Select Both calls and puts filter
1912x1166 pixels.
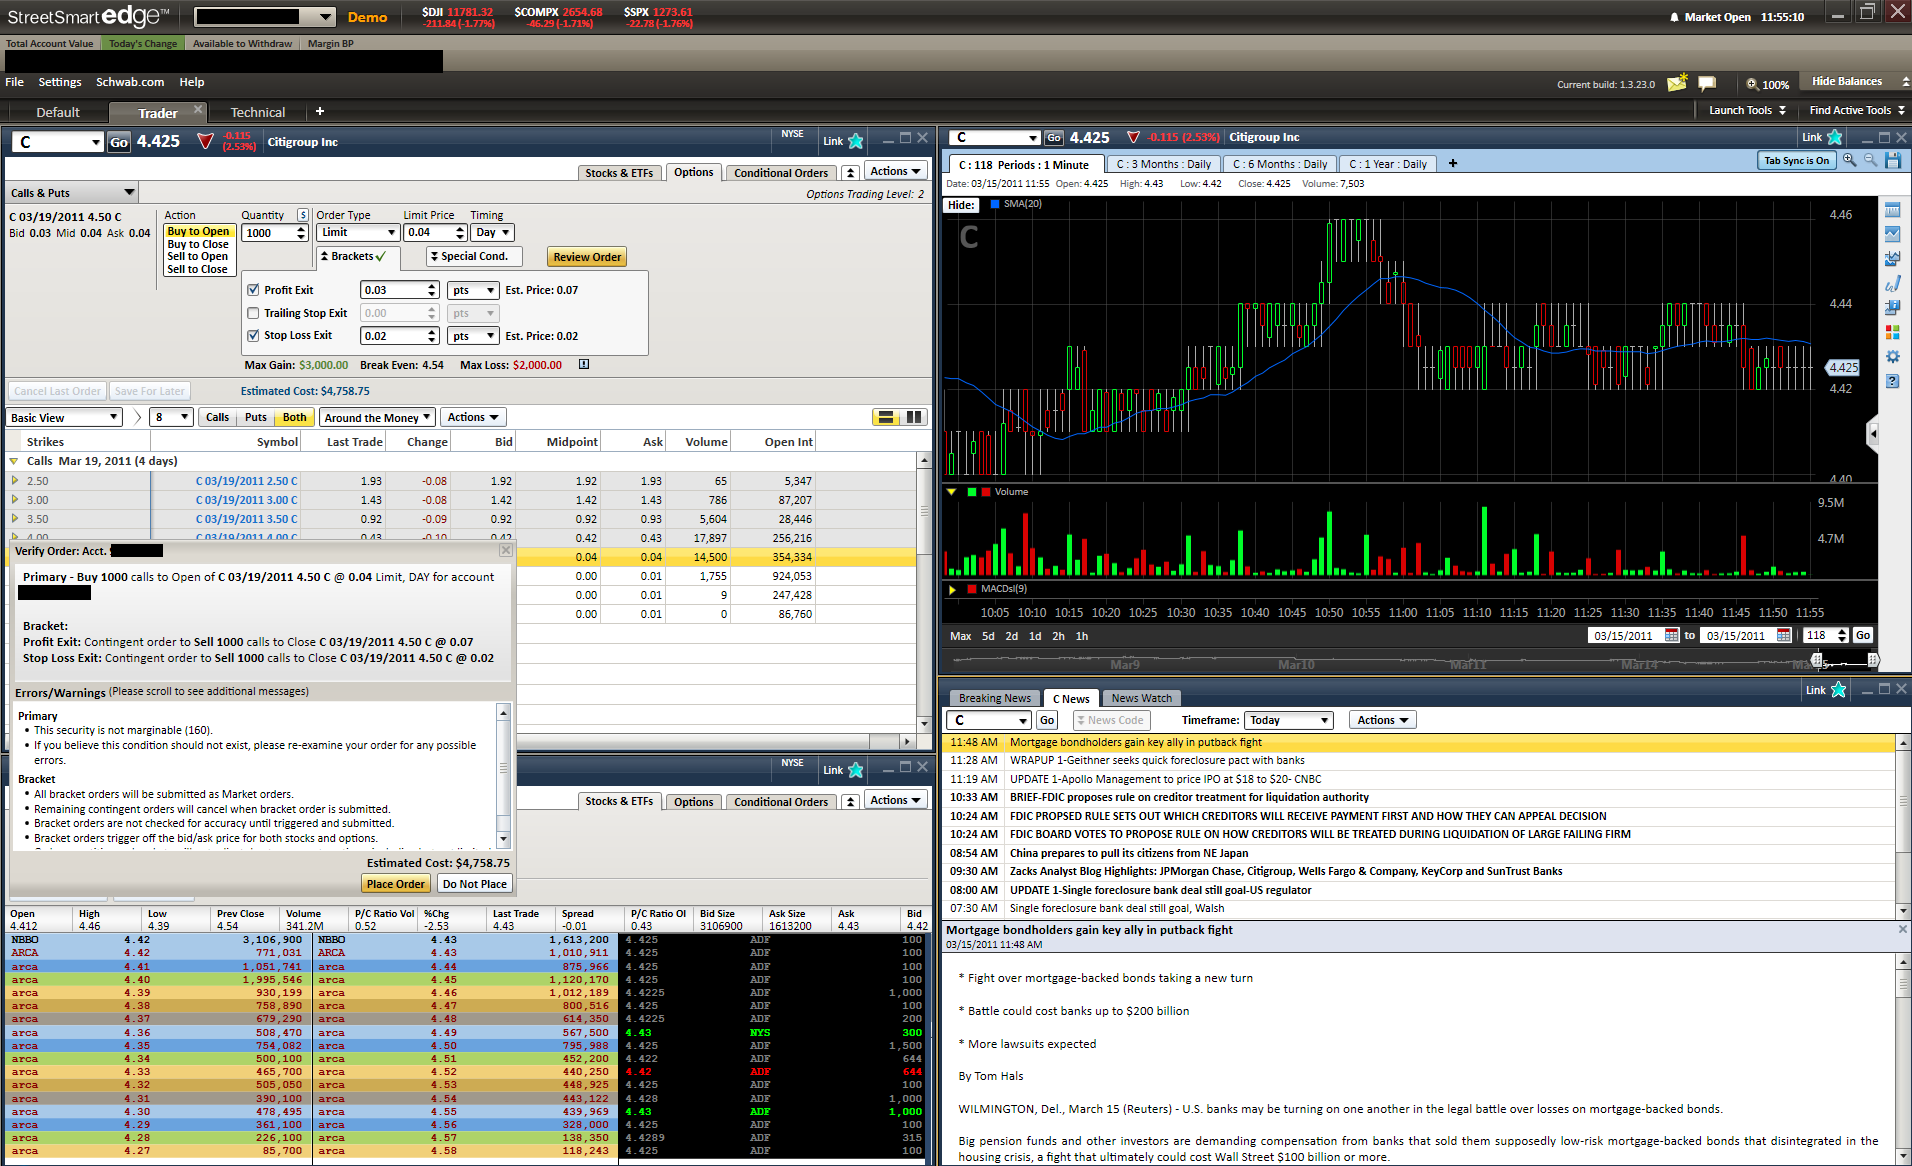pos(294,417)
